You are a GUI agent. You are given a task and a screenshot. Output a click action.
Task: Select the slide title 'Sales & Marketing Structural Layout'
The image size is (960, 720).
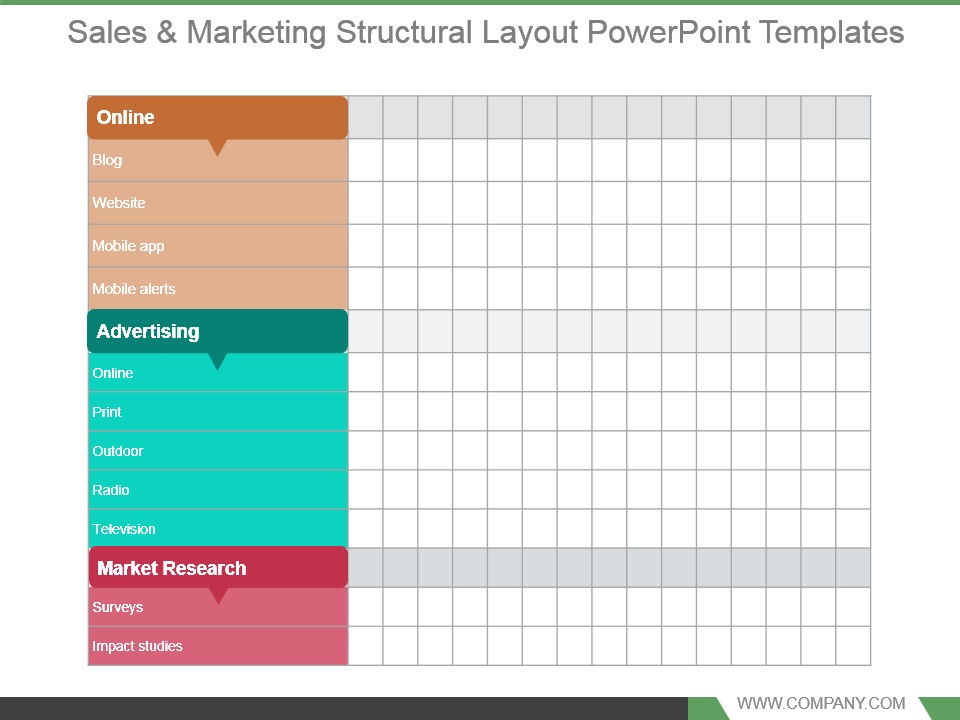point(486,32)
